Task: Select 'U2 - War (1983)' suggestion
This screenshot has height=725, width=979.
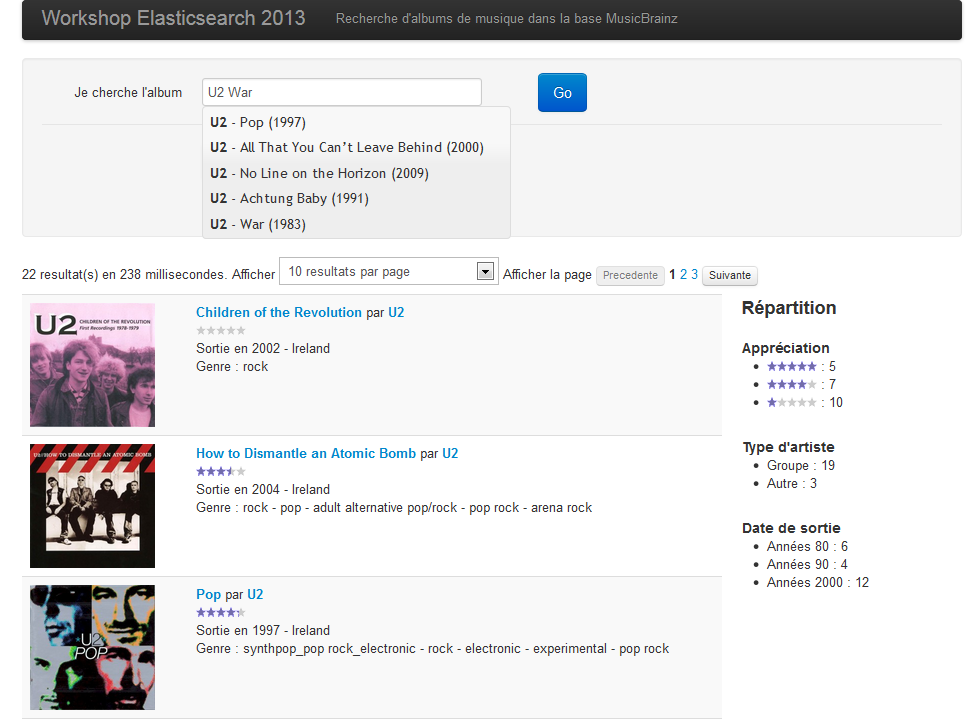Action: pos(258,224)
